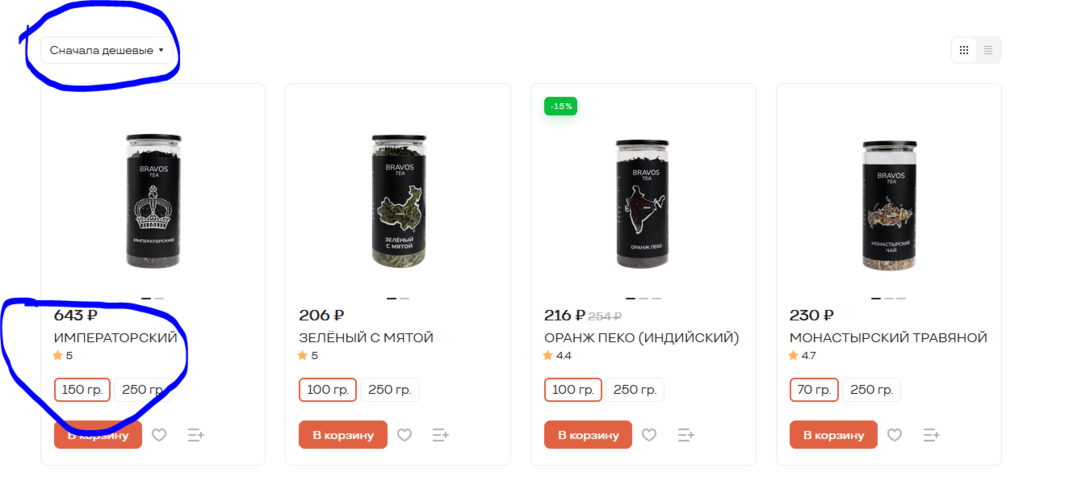Open the ЗЕЛЁНЫЙ С МЯТОЙ product page

pos(366,338)
